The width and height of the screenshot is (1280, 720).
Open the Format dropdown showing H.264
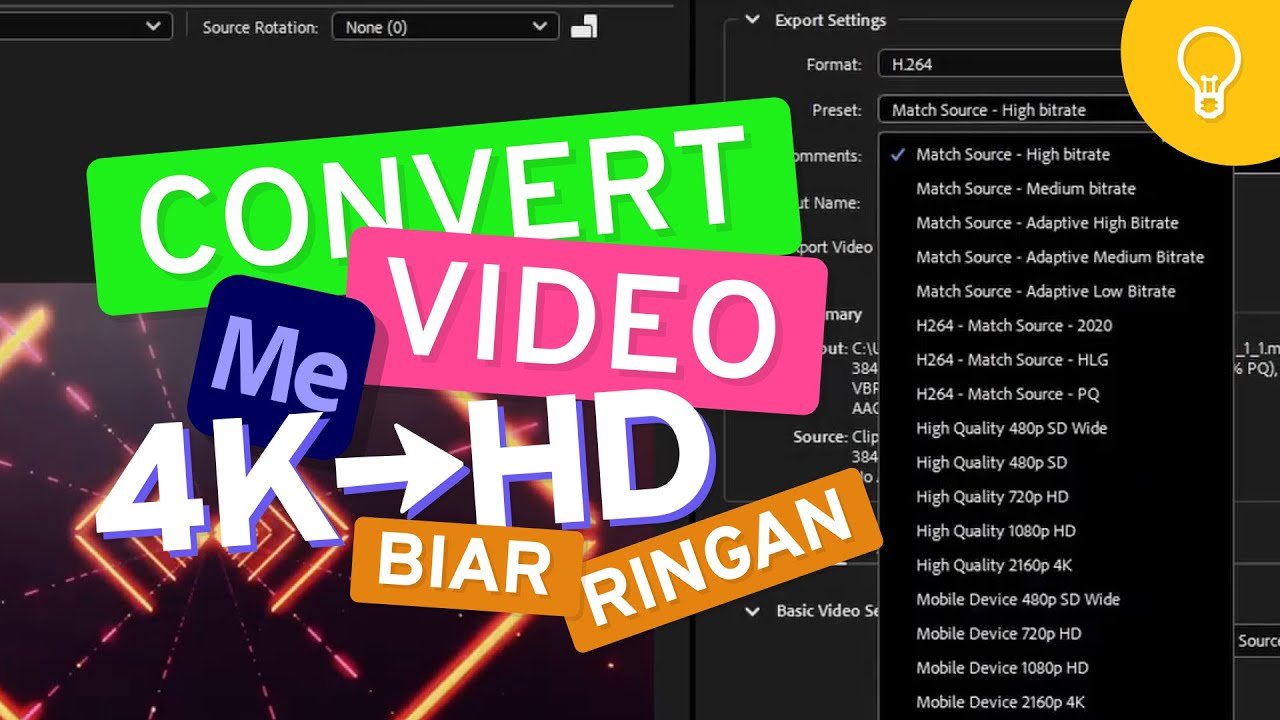click(x=1000, y=64)
